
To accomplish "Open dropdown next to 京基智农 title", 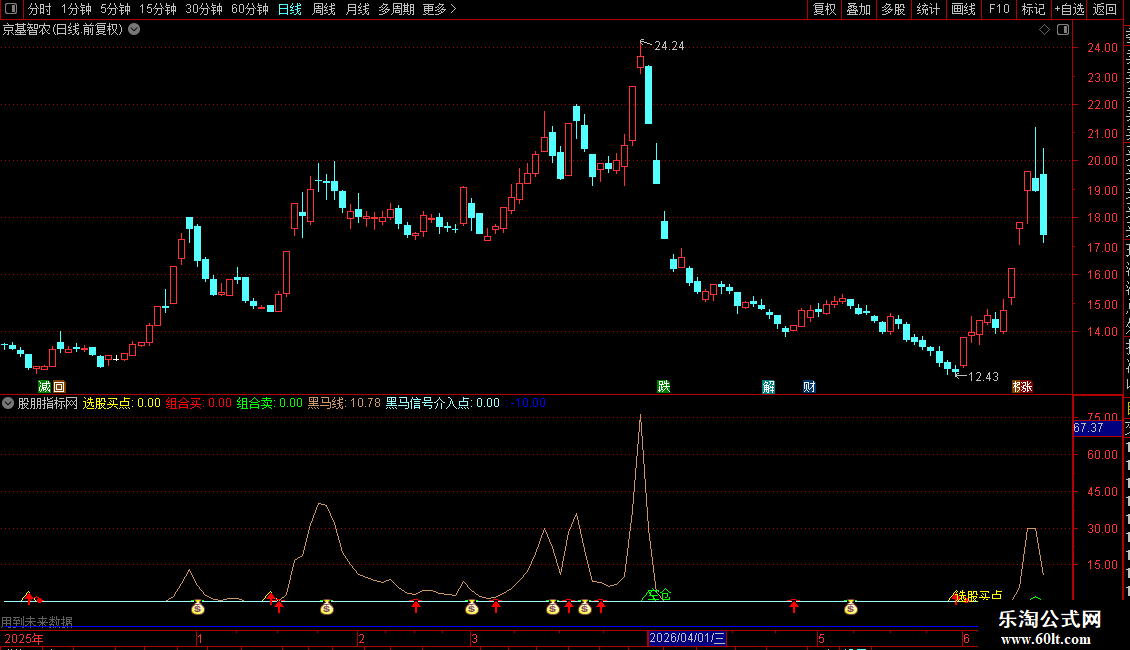I will click(x=134, y=30).
